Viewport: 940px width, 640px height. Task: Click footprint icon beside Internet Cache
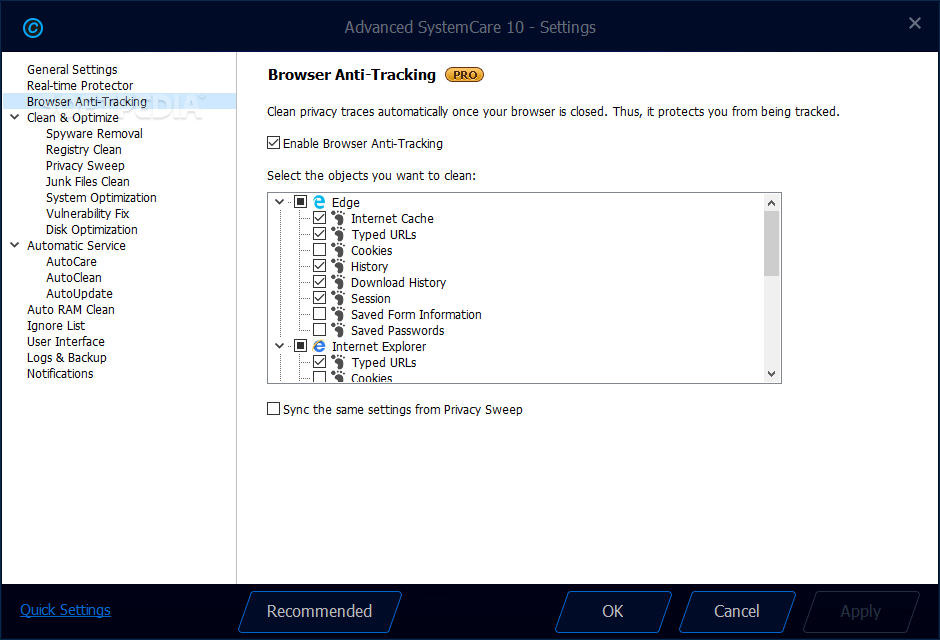(339, 218)
